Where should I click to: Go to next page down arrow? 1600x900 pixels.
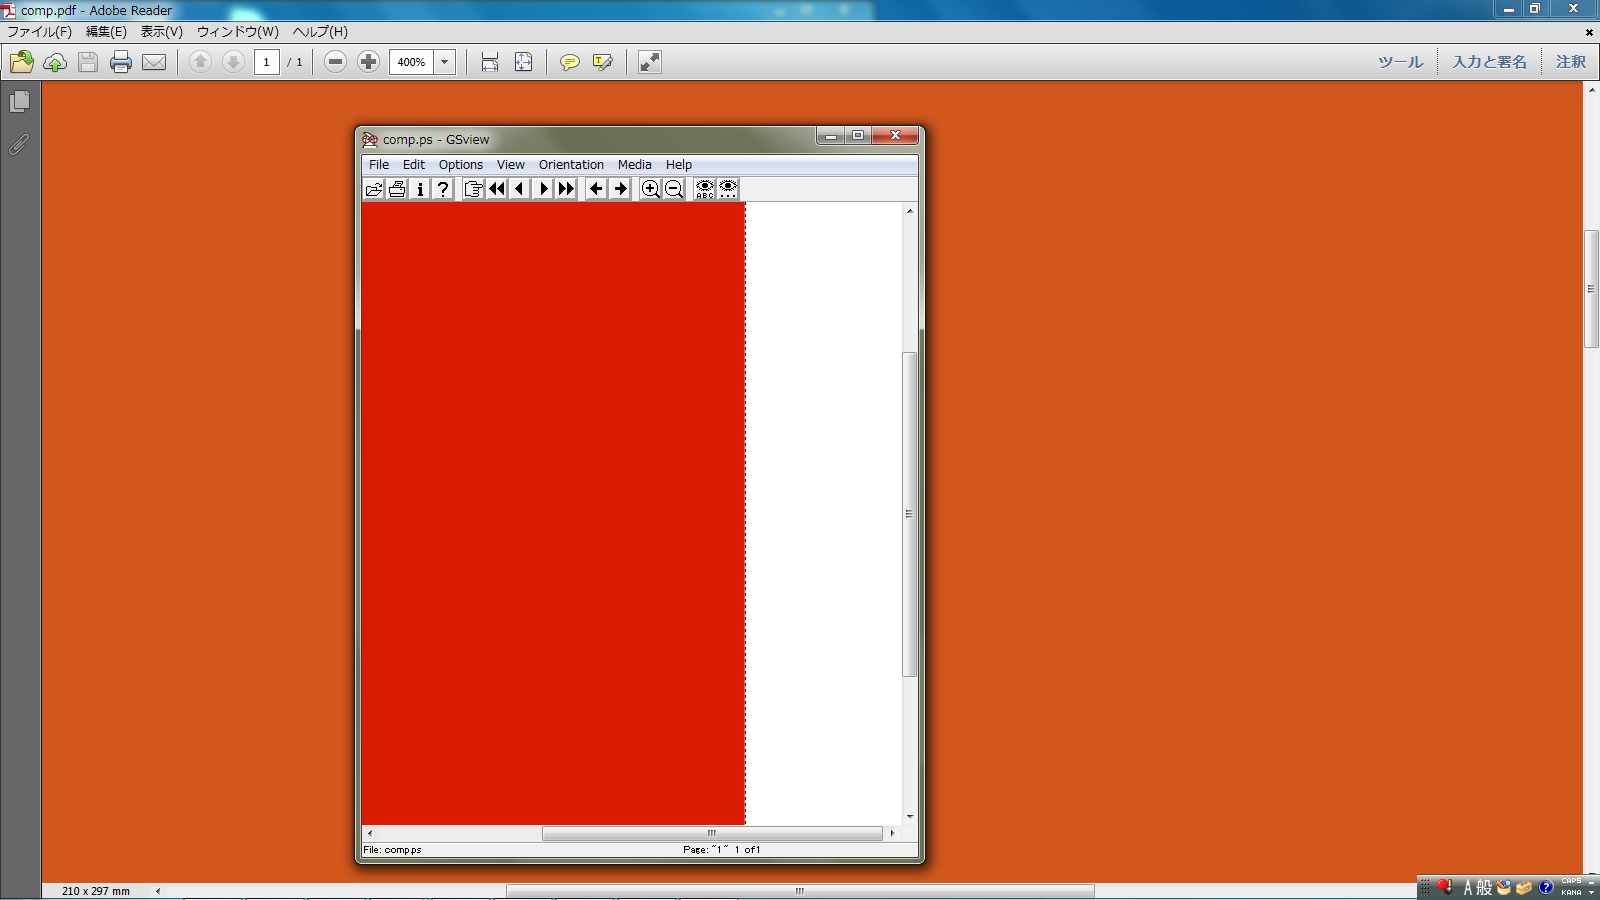pyautogui.click(x=233, y=62)
